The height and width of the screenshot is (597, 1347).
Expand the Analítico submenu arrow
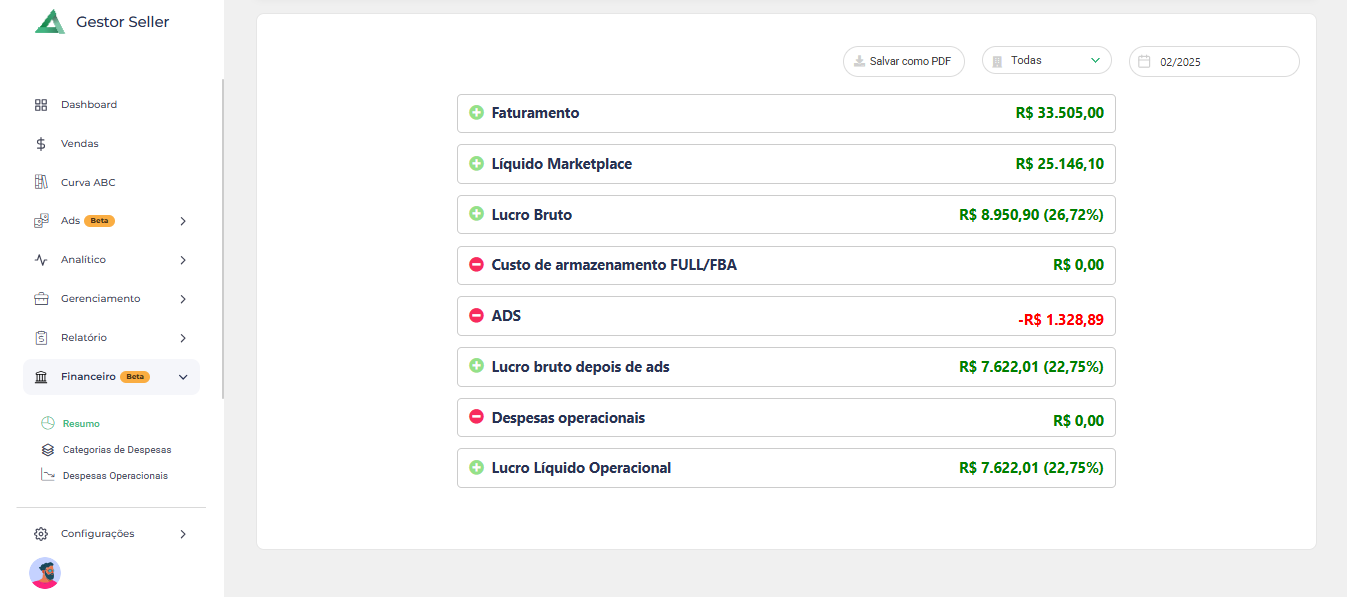tap(183, 260)
